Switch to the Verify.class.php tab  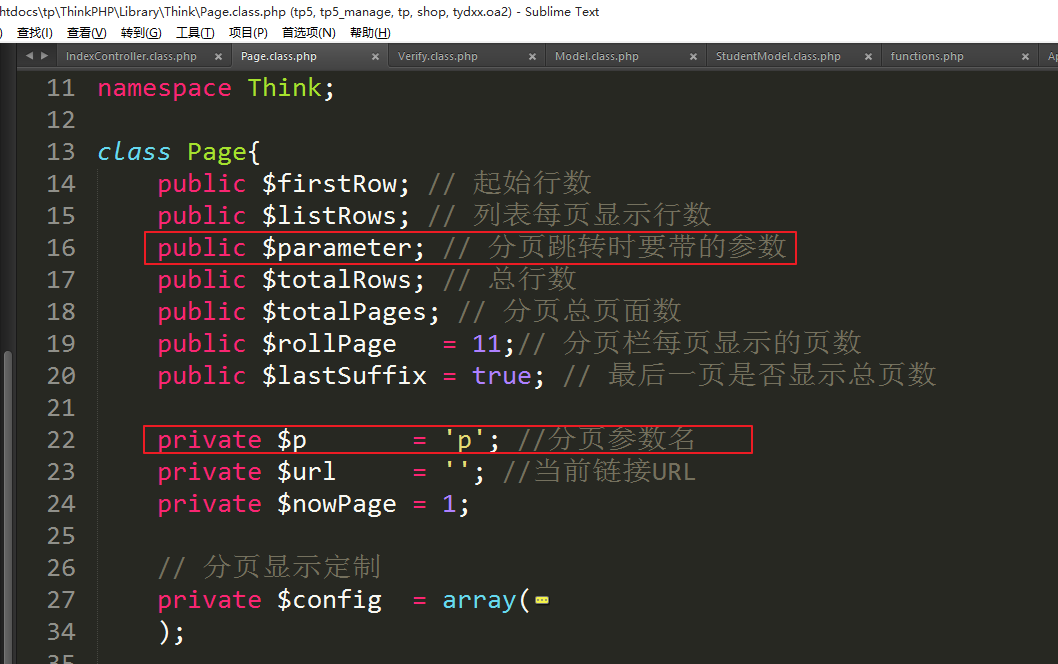click(x=437, y=57)
